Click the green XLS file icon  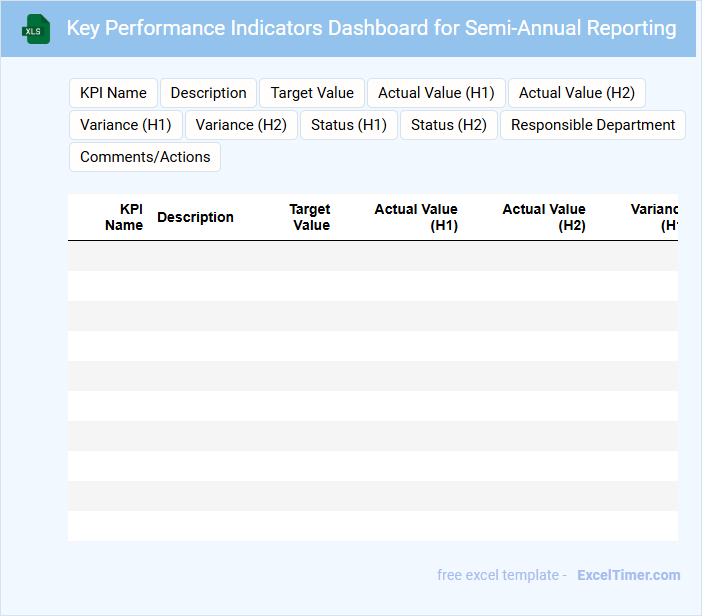click(x=35, y=30)
